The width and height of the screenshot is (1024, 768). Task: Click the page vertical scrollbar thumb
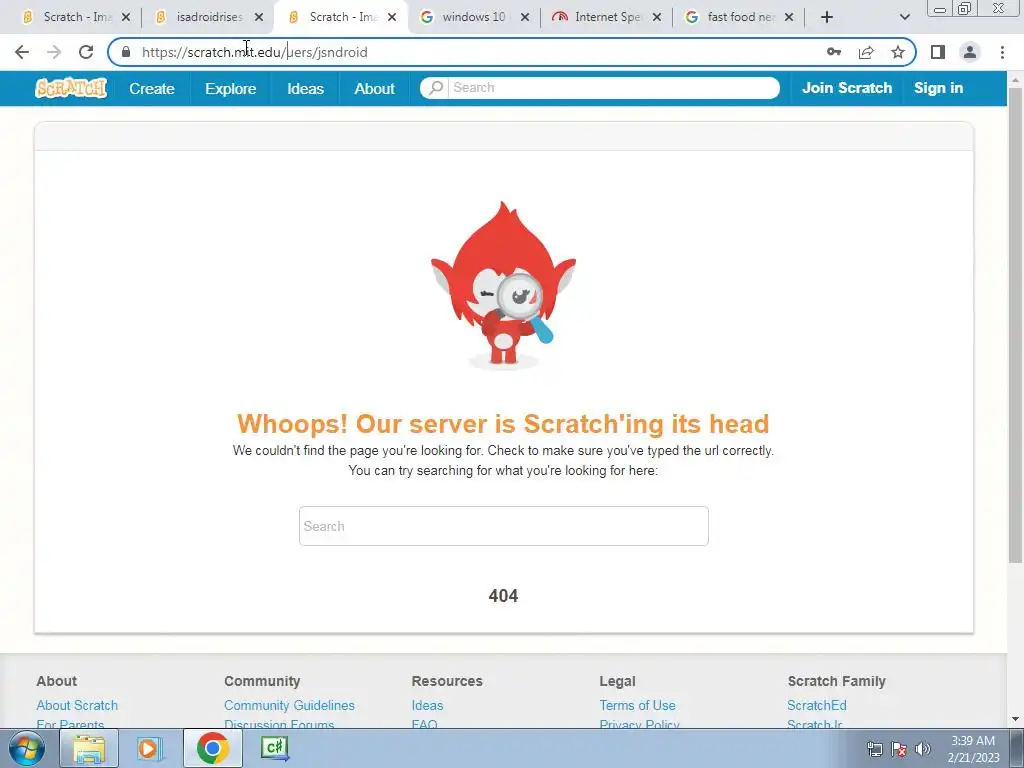(1016, 325)
